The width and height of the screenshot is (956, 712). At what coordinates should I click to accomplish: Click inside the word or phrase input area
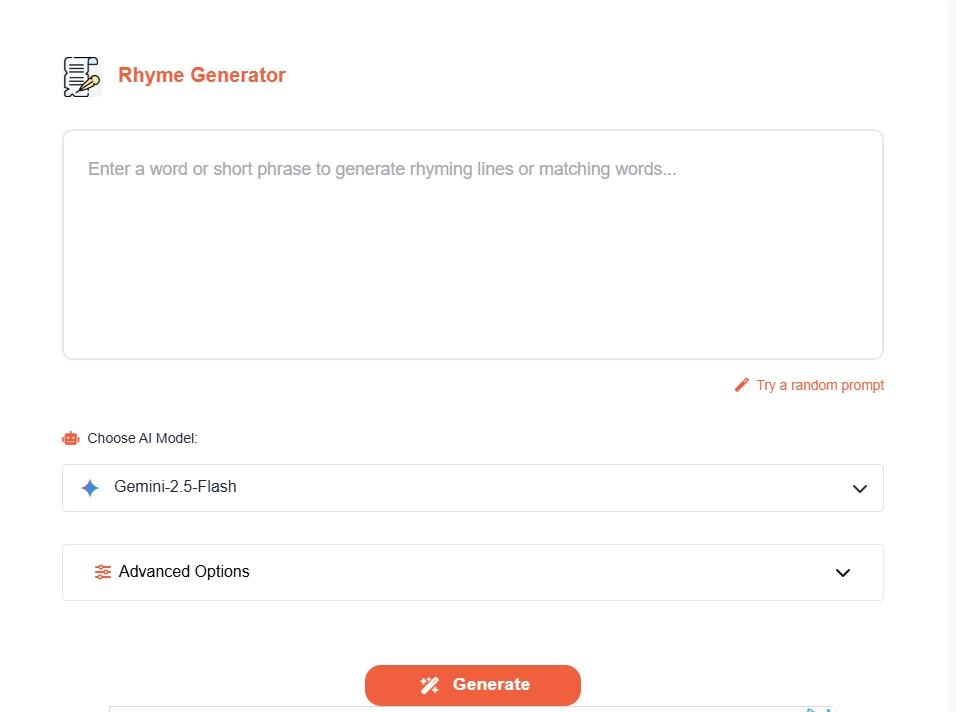point(472,243)
